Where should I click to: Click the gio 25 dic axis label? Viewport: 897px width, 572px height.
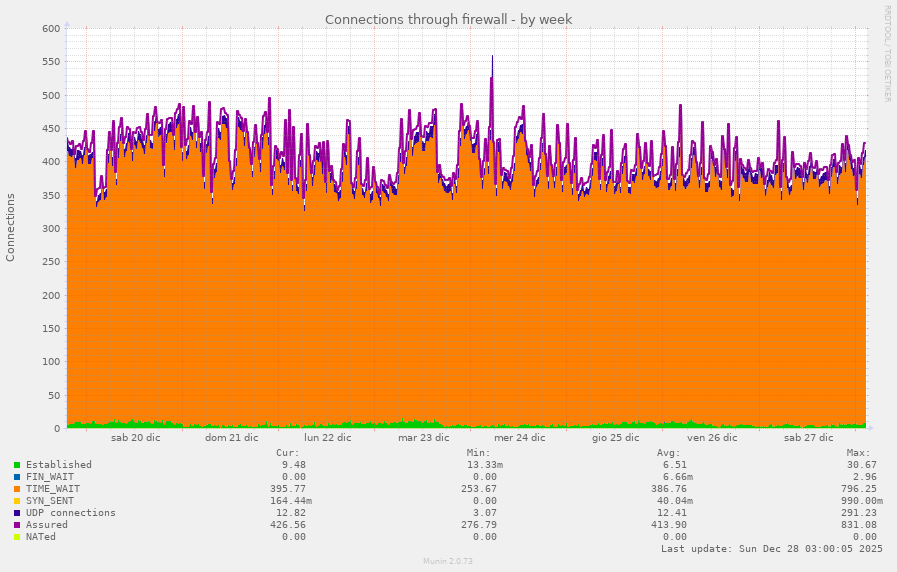(x=616, y=438)
